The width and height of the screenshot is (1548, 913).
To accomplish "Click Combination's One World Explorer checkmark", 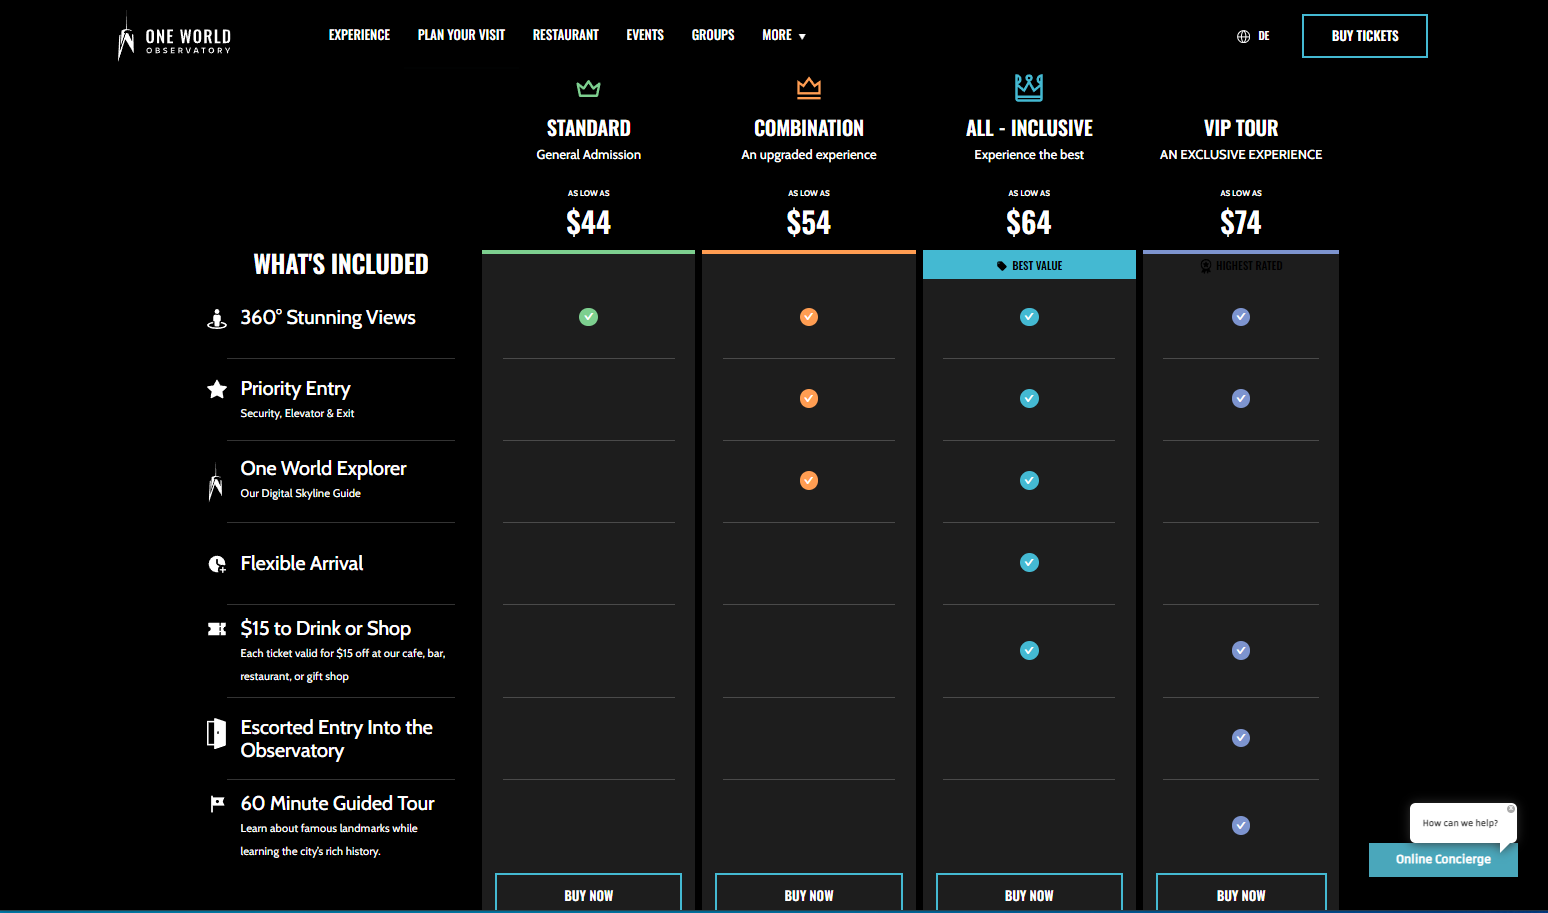I will tap(809, 481).
